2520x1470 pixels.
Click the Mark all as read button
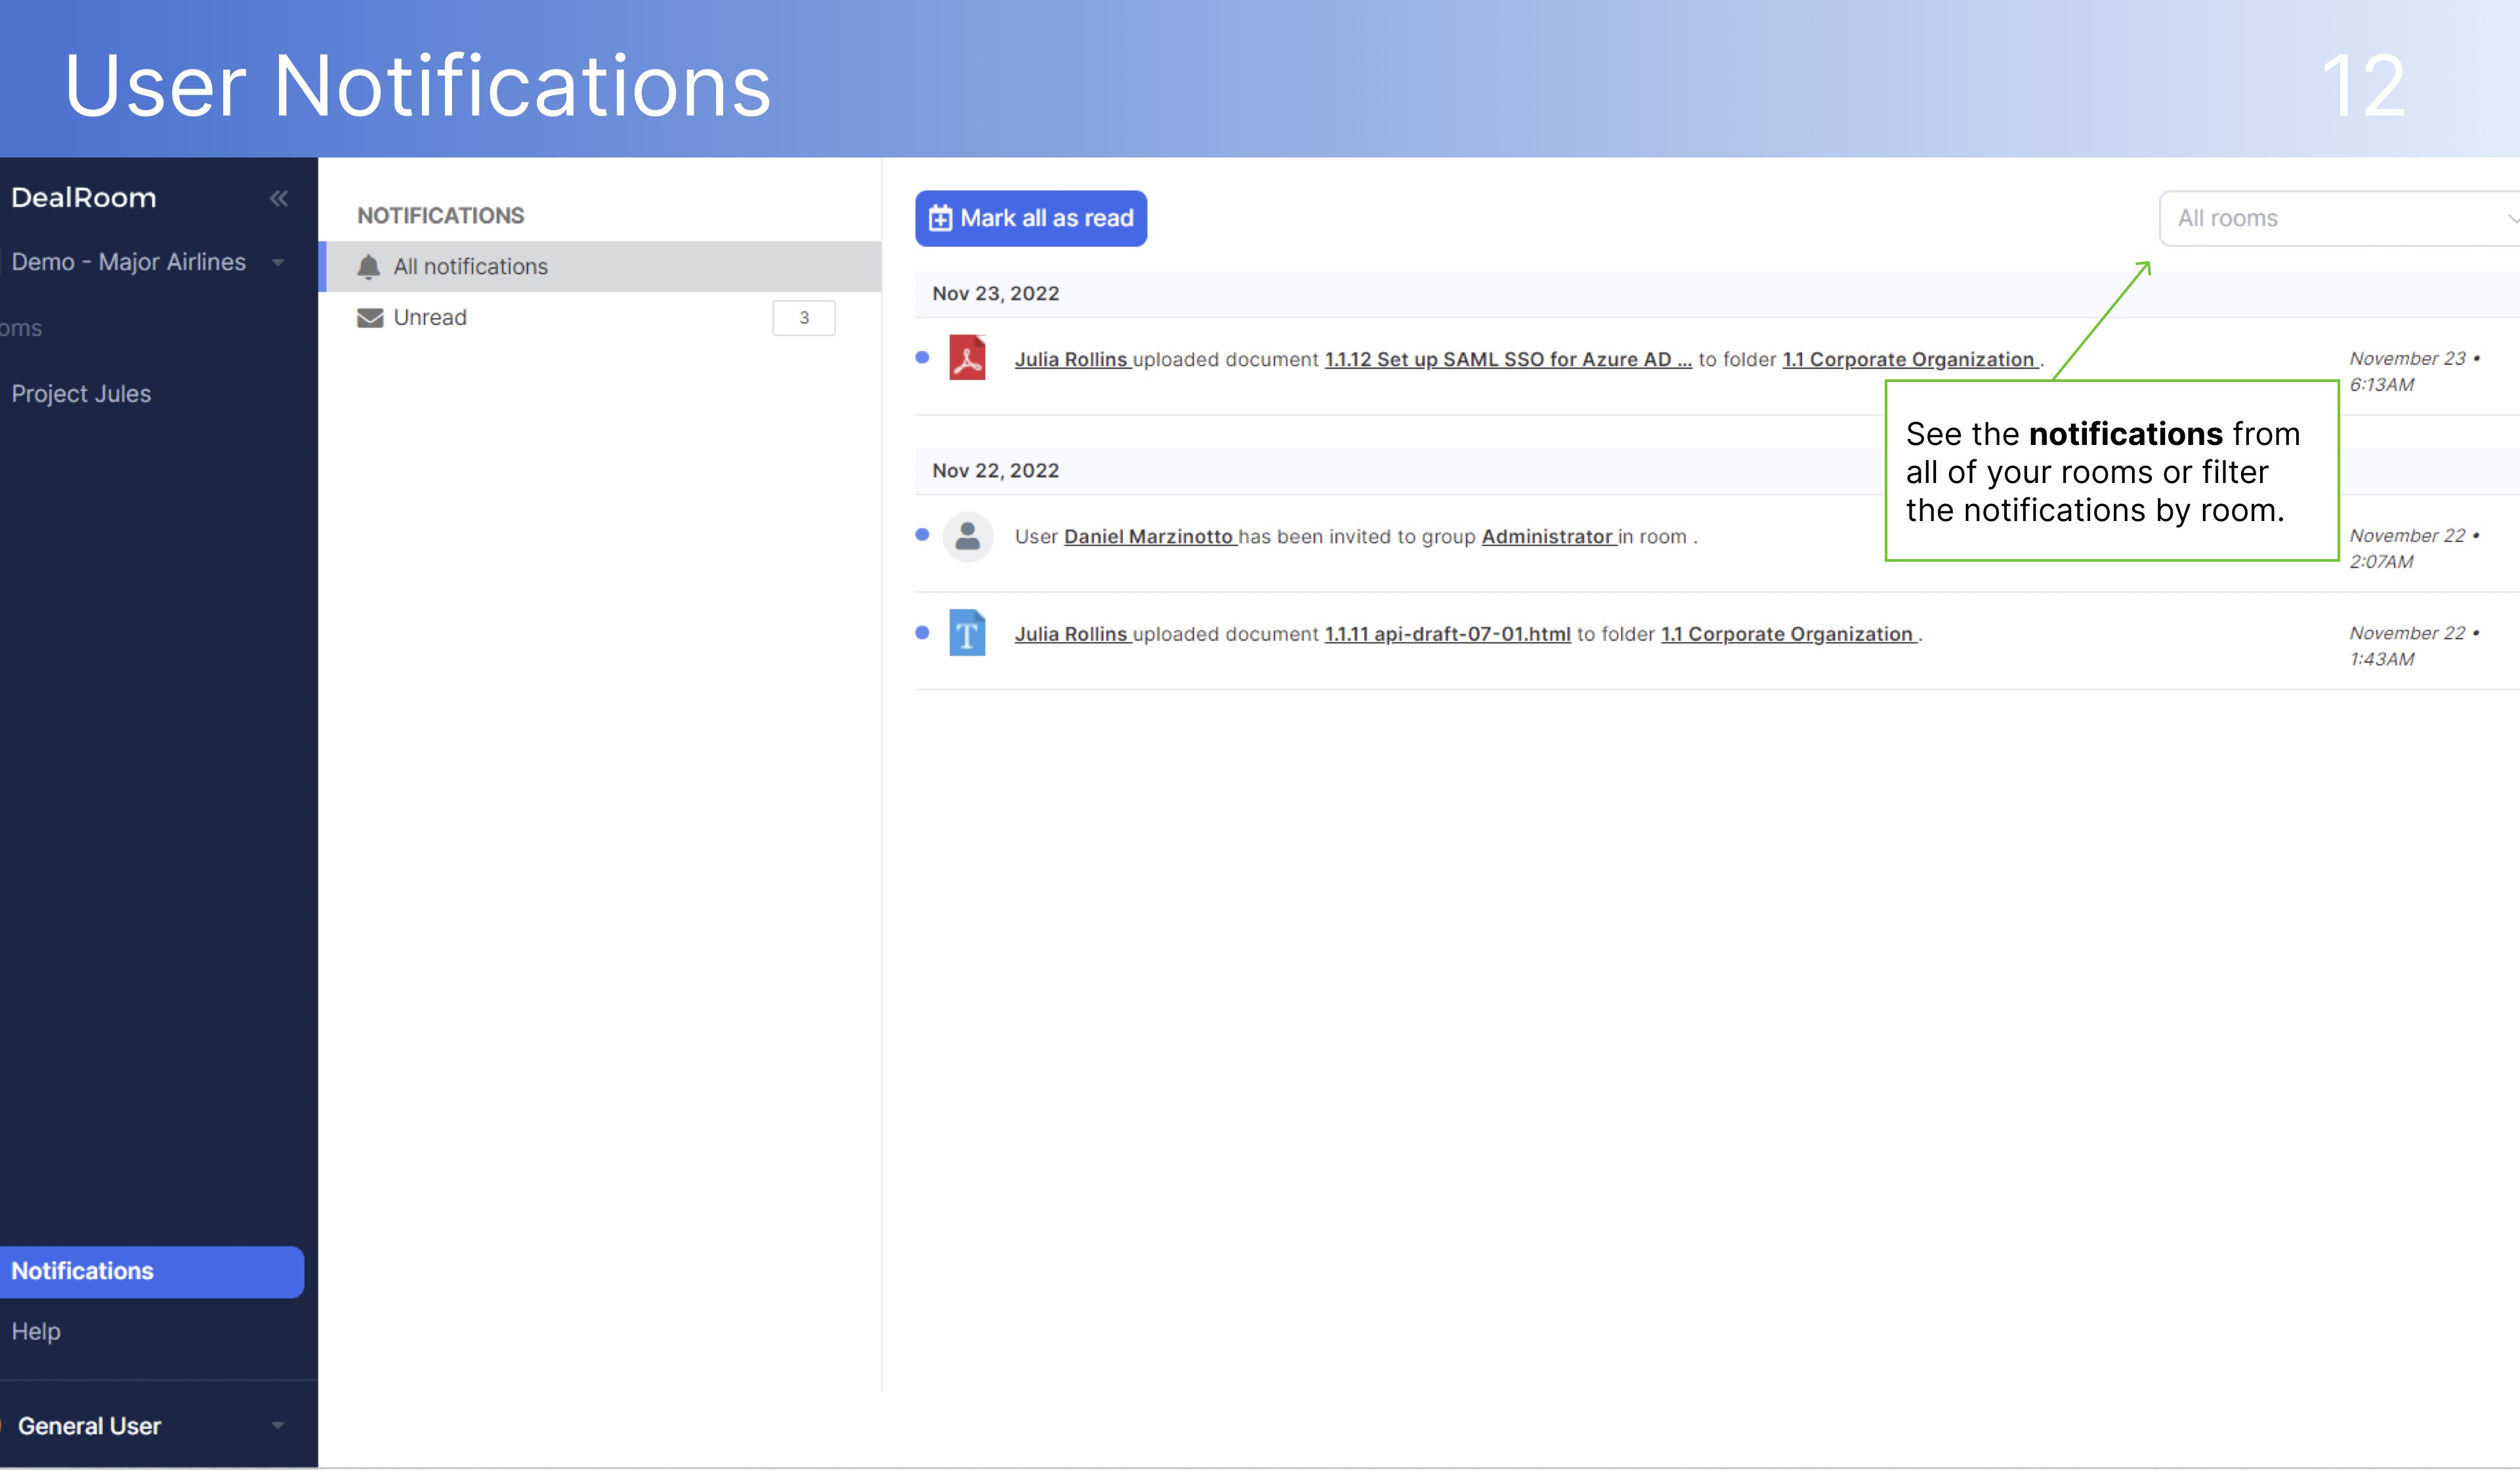point(1030,218)
